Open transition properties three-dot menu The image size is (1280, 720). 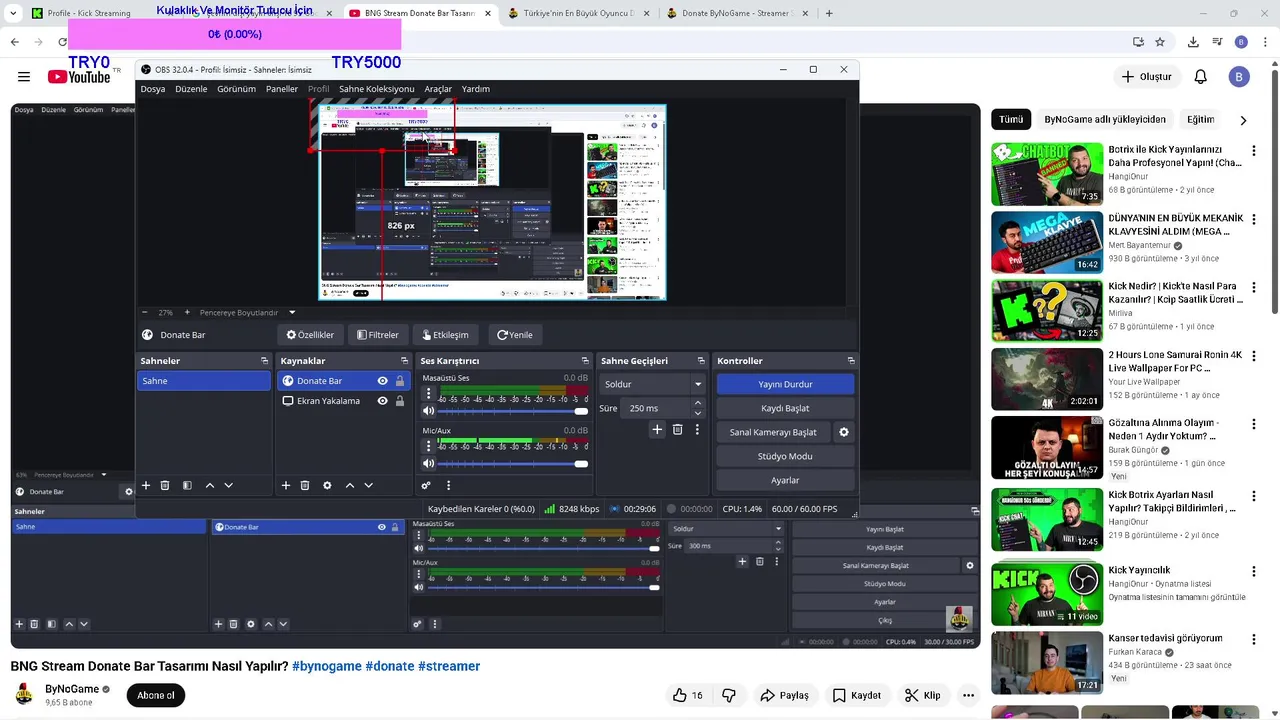point(697,429)
